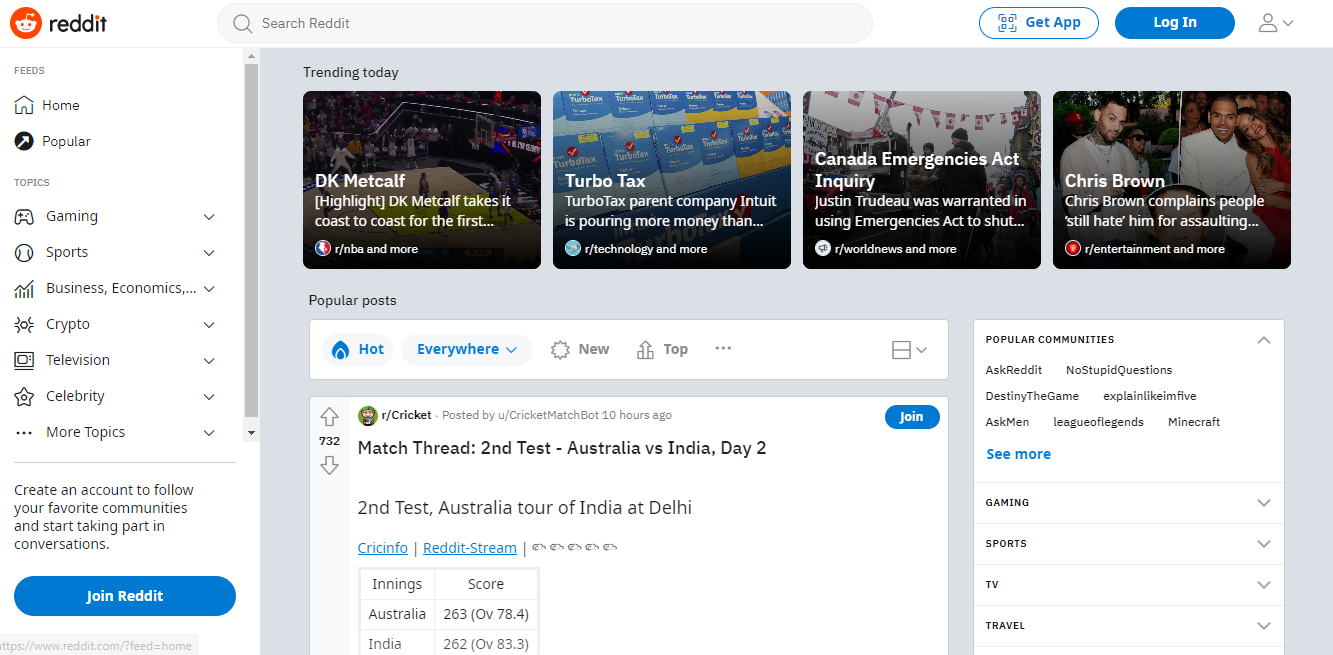Screen dimensions: 1333x655
Task: Expand the Sports topic in sidebar
Action: coord(209,252)
